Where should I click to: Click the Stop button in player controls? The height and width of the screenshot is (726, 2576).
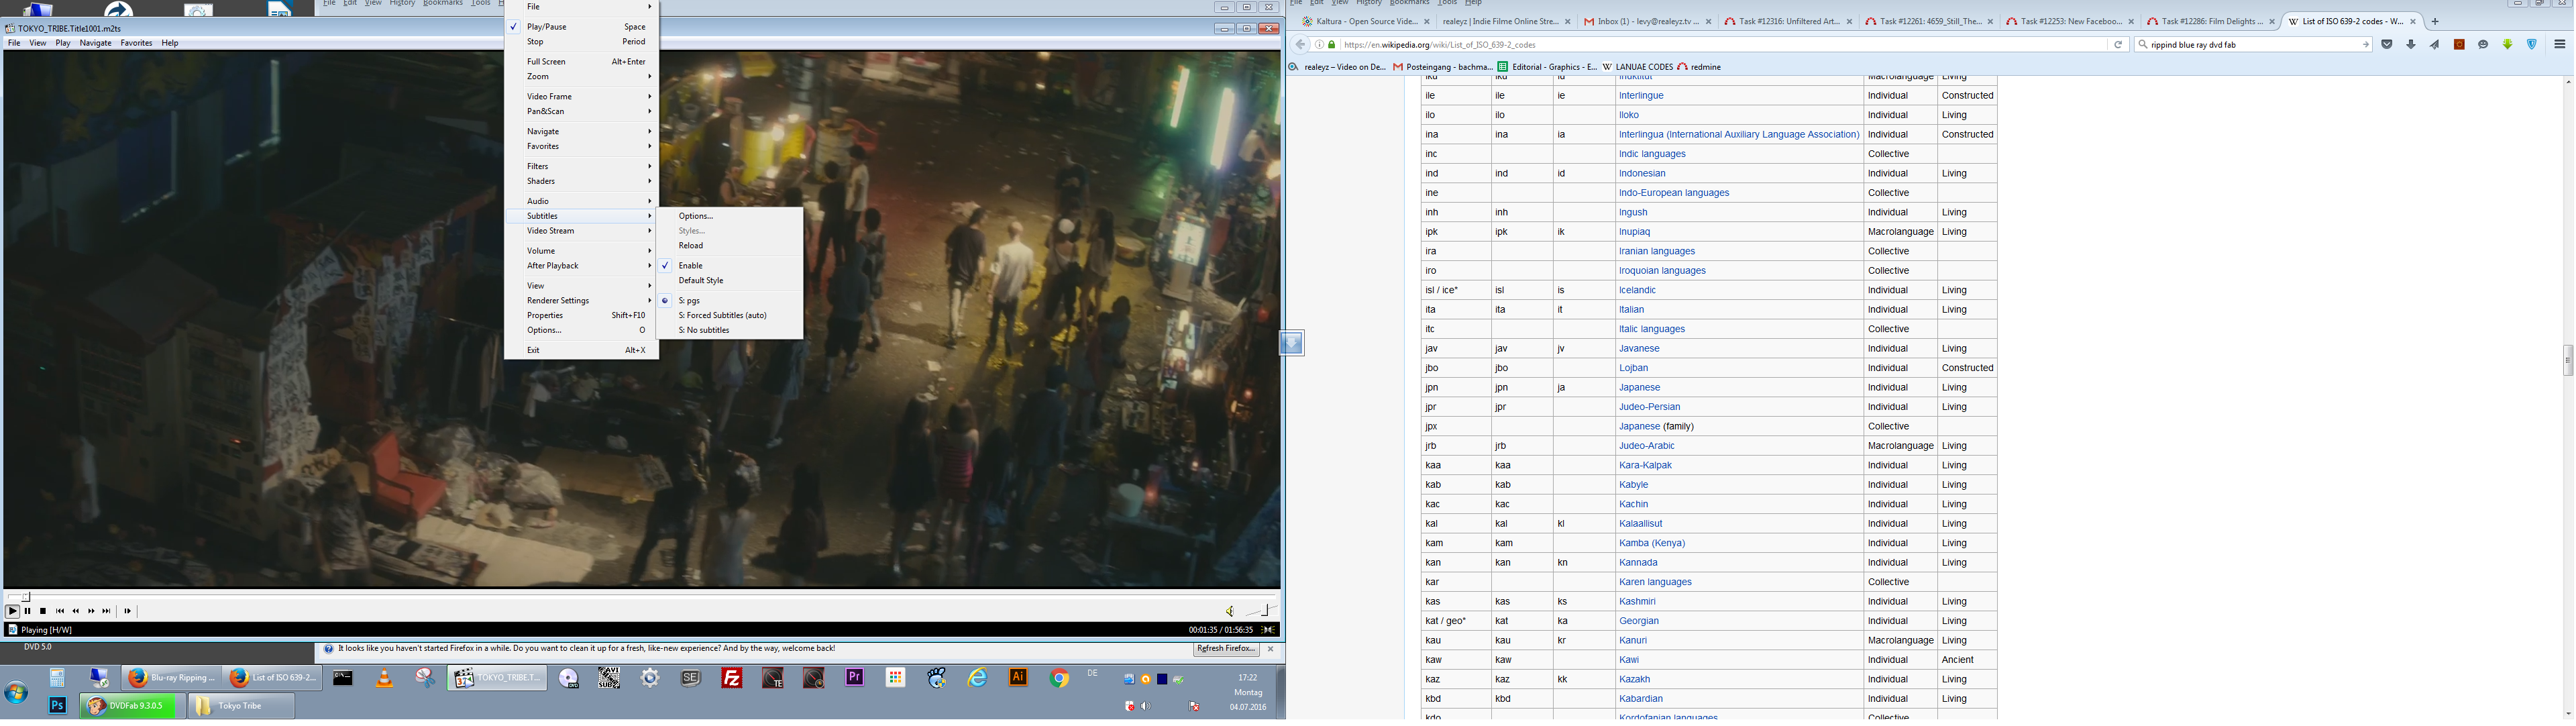click(42, 611)
